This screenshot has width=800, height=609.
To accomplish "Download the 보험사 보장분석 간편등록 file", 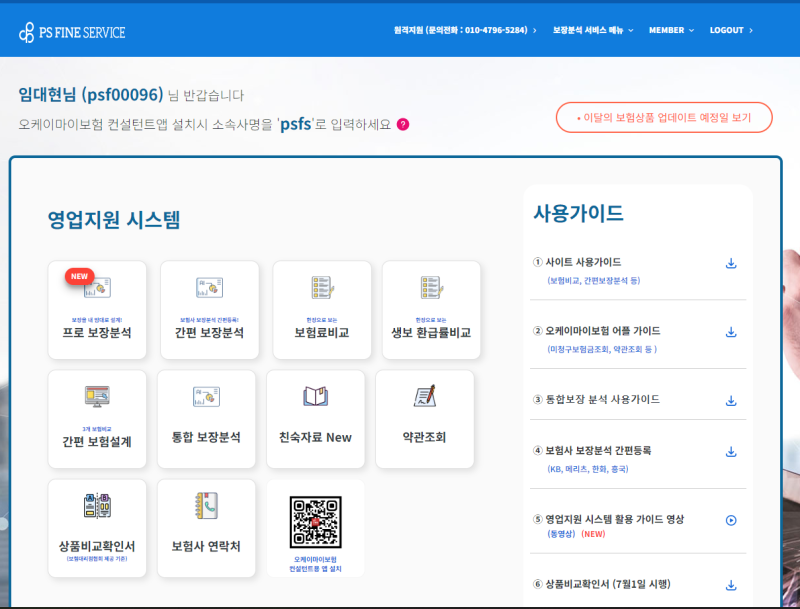I will coord(731,451).
